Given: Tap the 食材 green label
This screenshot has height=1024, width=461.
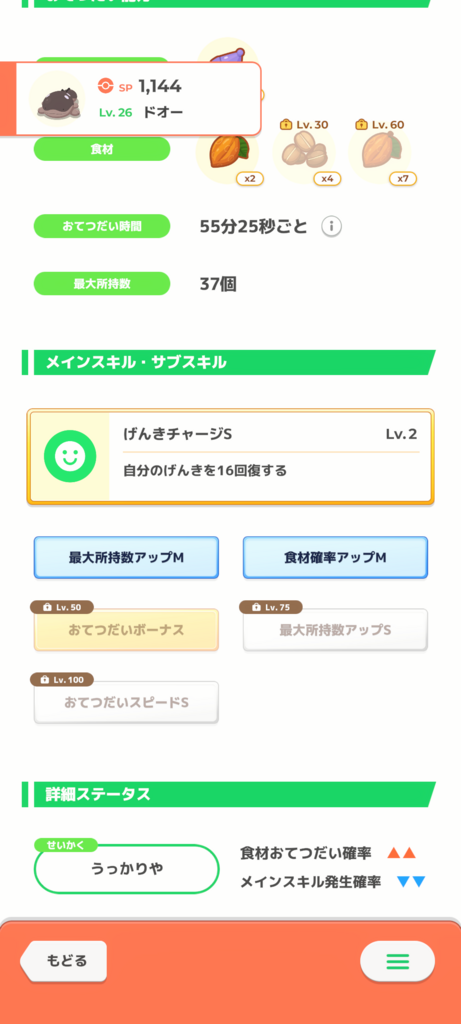Looking at the screenshot, I should pyautogui.click(x=102, y=150).
